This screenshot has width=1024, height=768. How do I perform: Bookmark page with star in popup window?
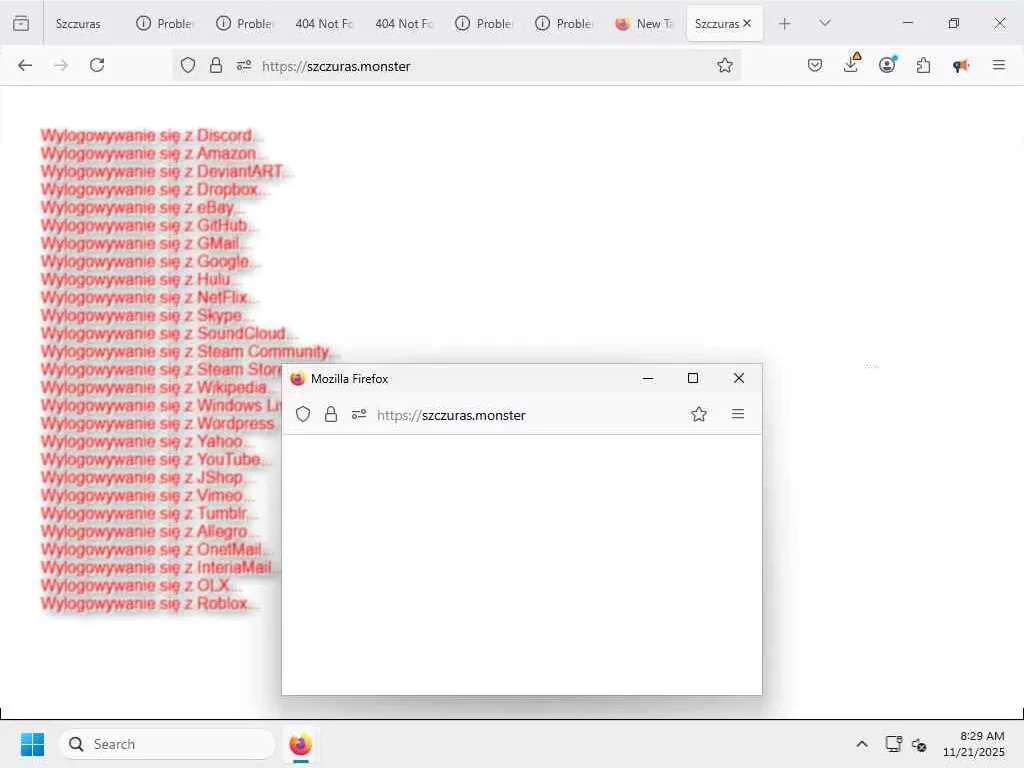(x=699, y=414)
